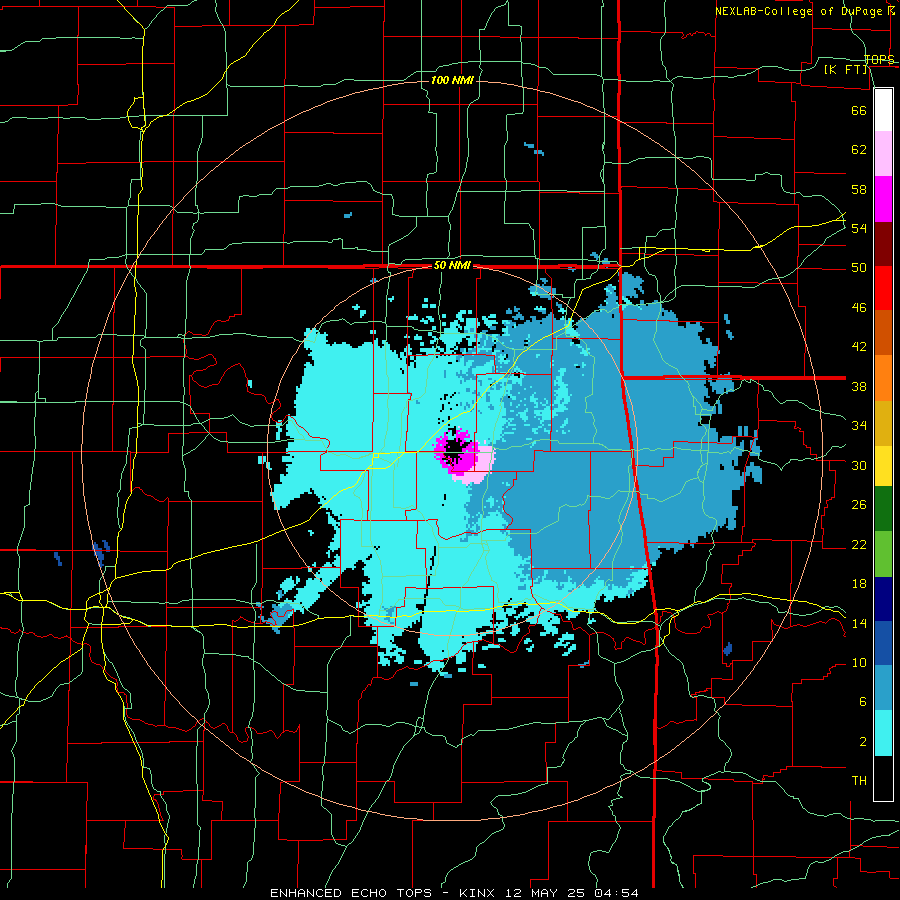This screenshot has width=900, height=900.
Task: Click the 50 NMI range ring label
Action: tap(452, 265)
